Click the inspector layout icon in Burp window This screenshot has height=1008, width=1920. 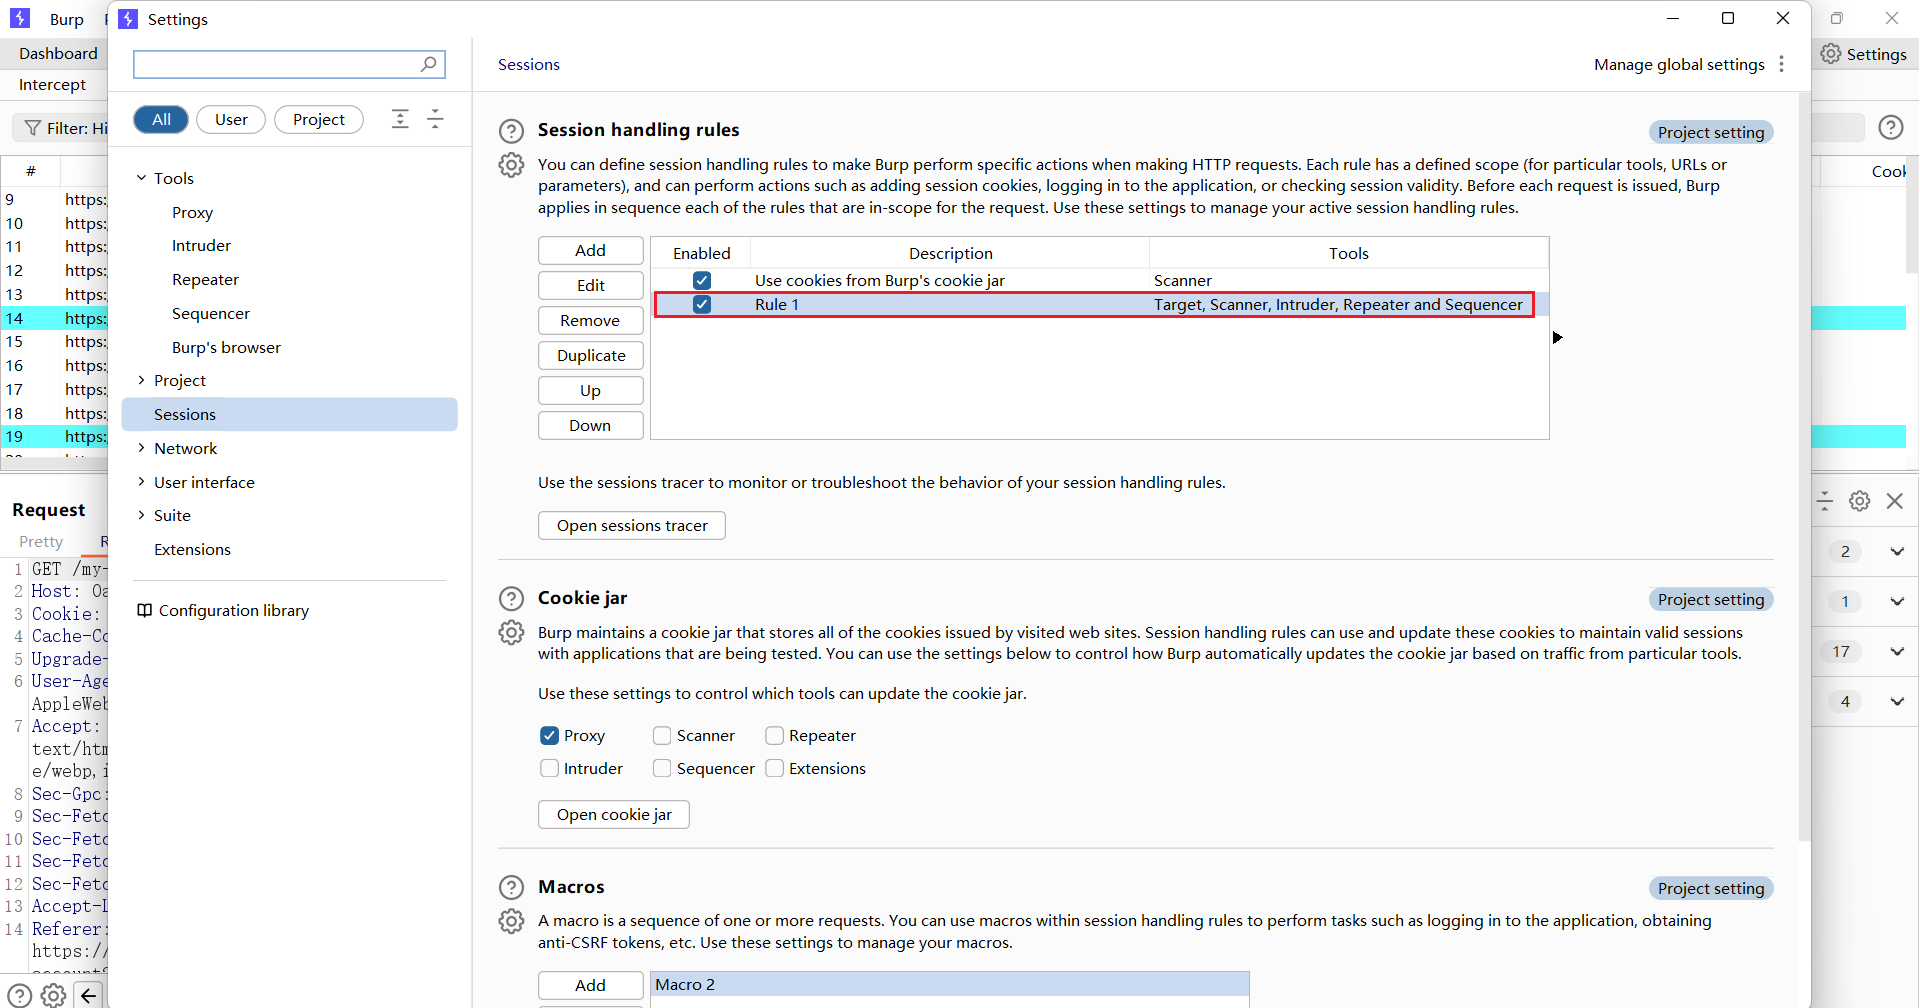point(1825,501)
